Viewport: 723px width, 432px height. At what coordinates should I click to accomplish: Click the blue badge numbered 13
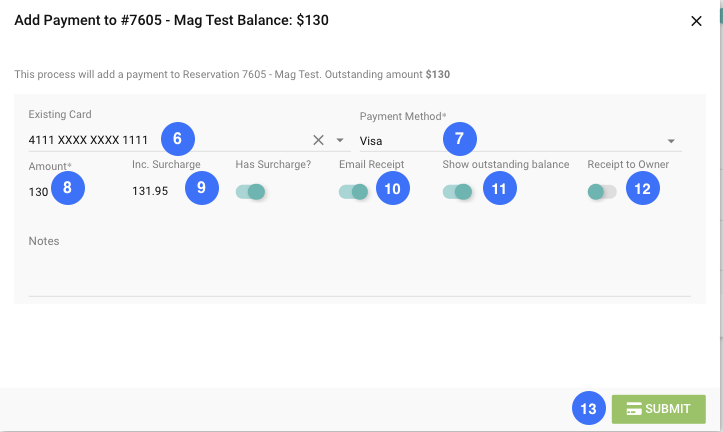tap(589, 409)
